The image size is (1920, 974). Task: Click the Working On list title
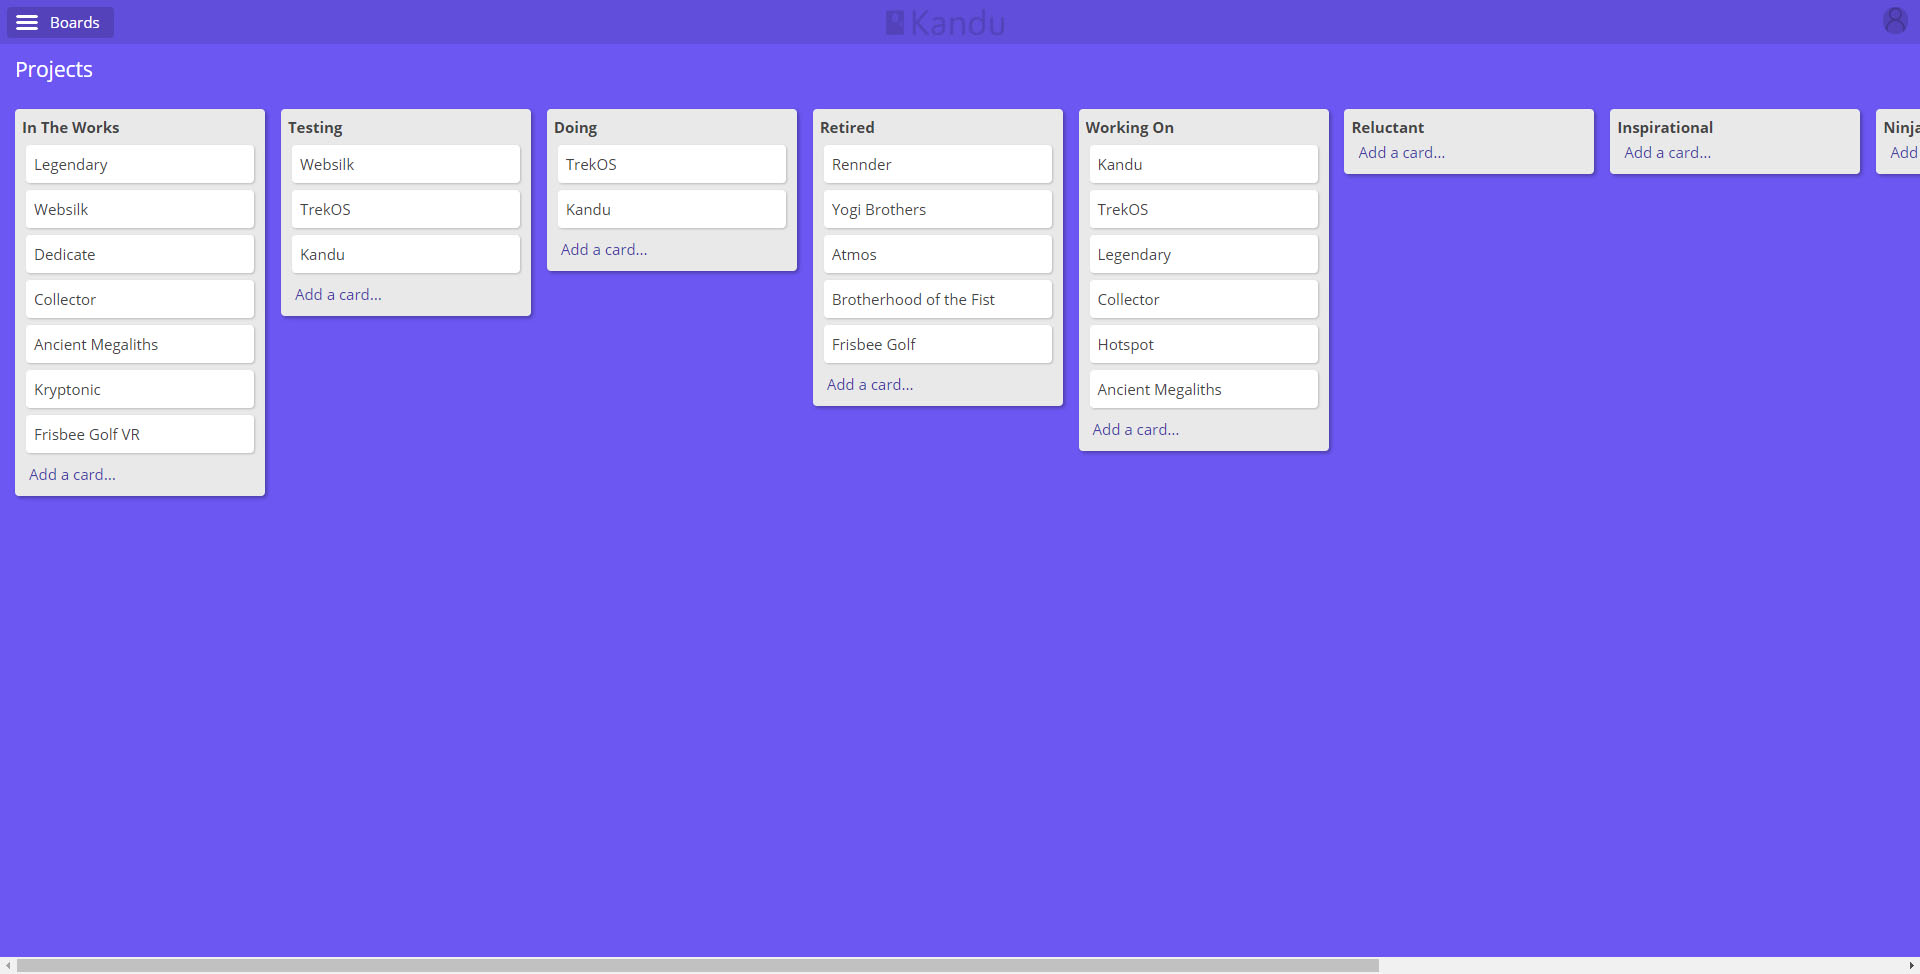(1129, 127)
